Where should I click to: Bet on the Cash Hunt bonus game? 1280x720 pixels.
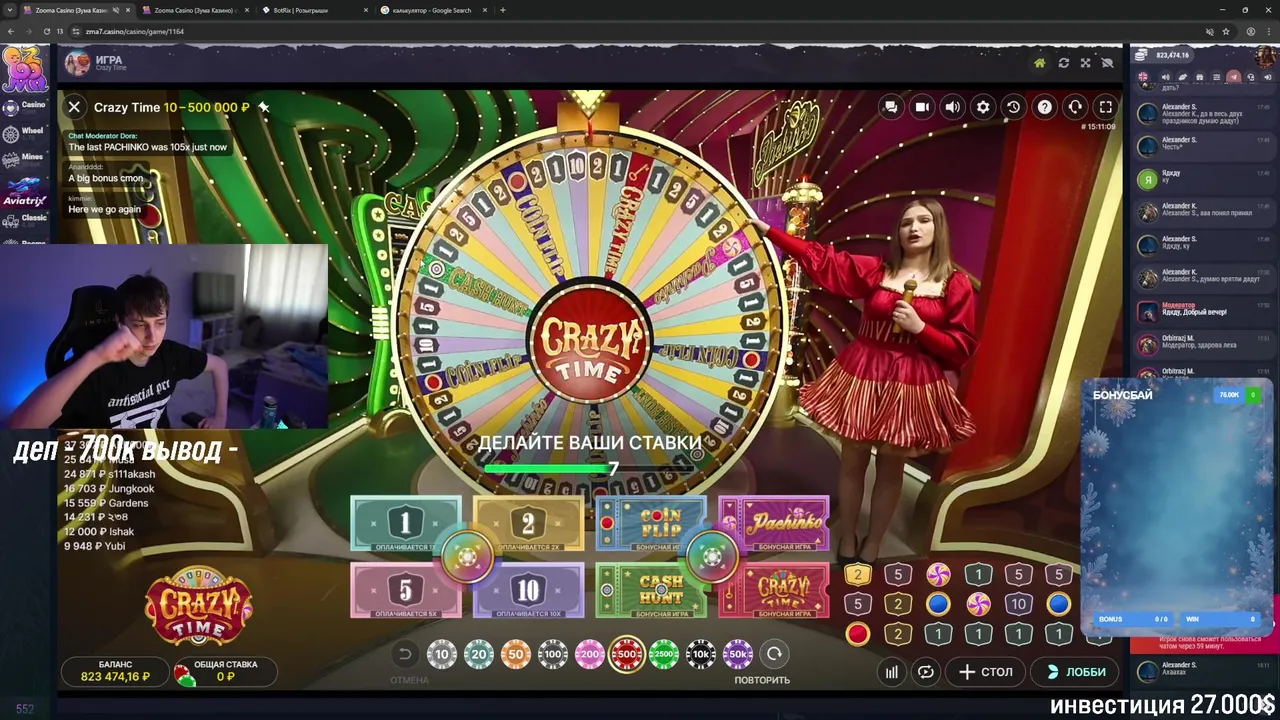tap(651, 591)
